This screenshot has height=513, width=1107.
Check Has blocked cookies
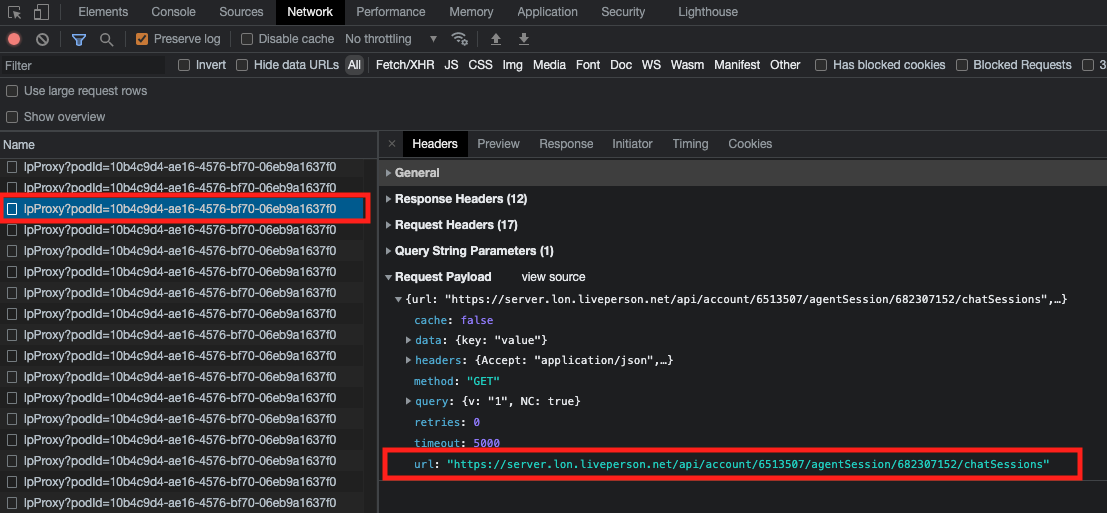point(821,65)
